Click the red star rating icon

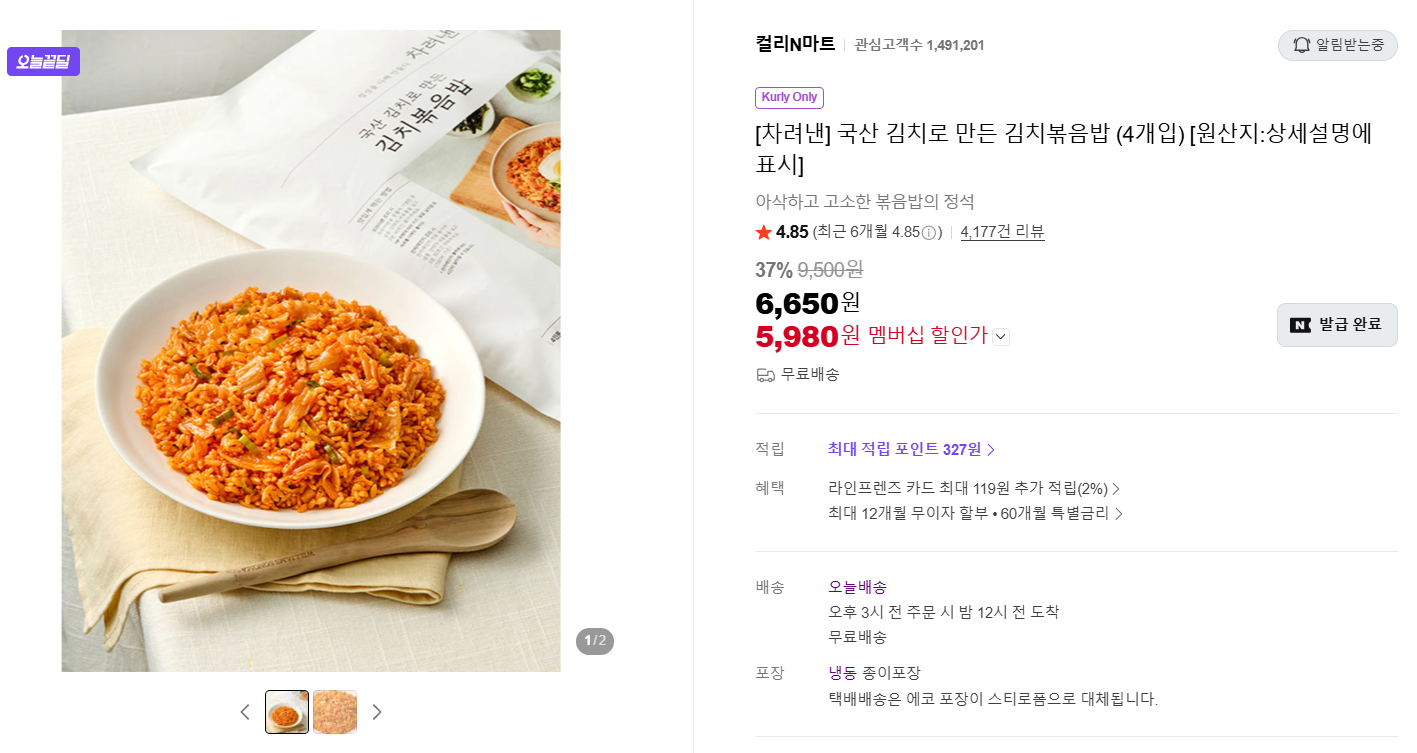pos(764,232)
